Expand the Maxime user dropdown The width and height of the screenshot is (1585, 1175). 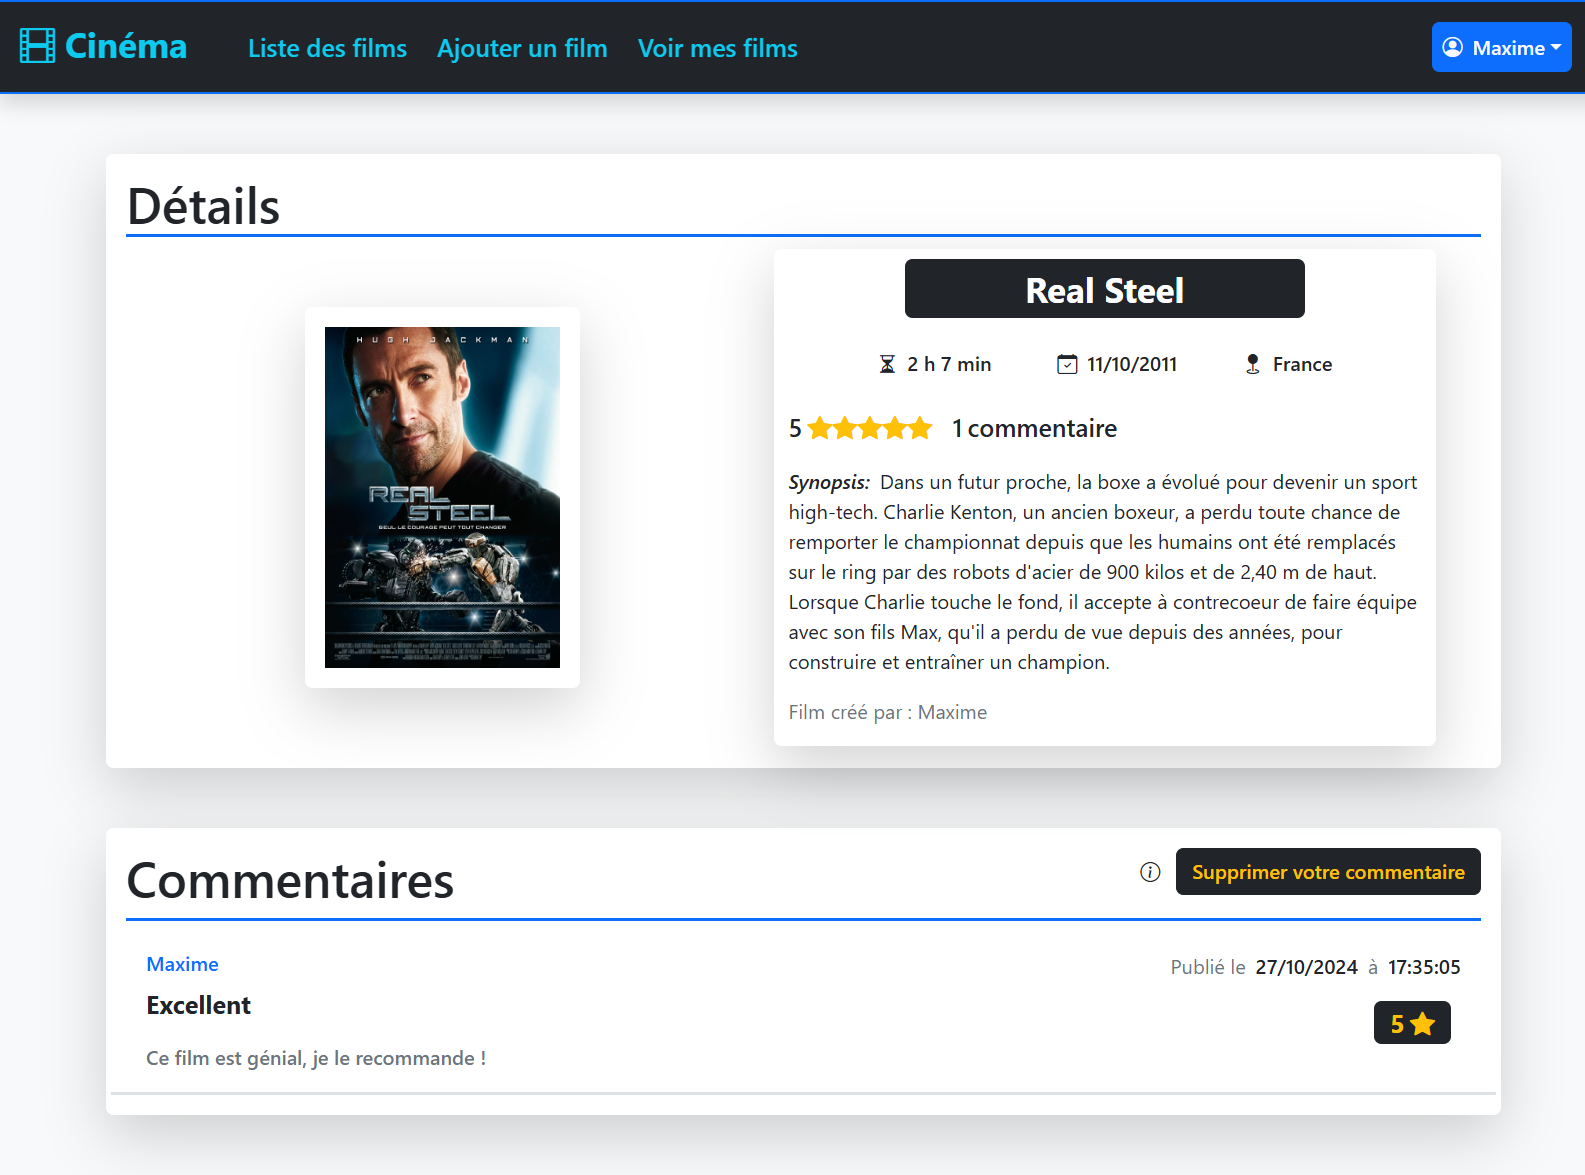pos(1501,47)
